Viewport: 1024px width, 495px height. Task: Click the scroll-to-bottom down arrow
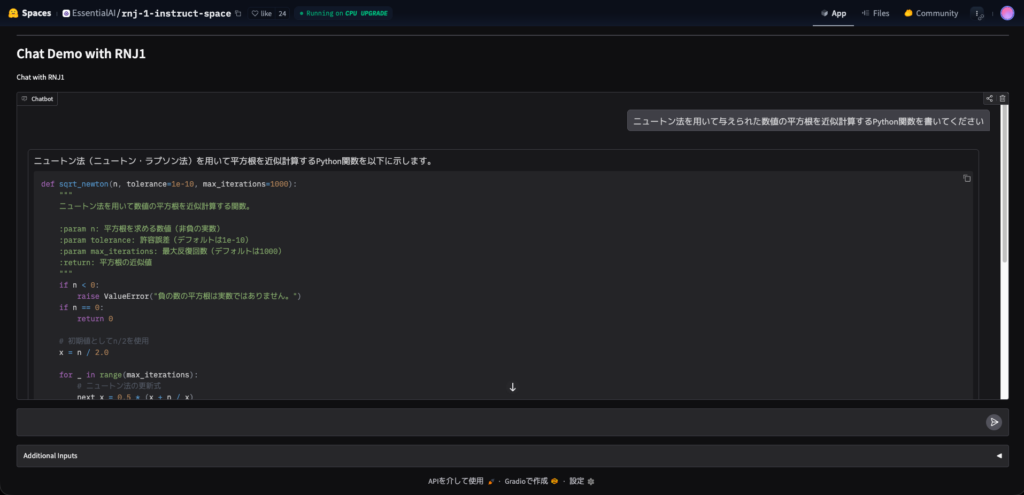coord(512,387)
